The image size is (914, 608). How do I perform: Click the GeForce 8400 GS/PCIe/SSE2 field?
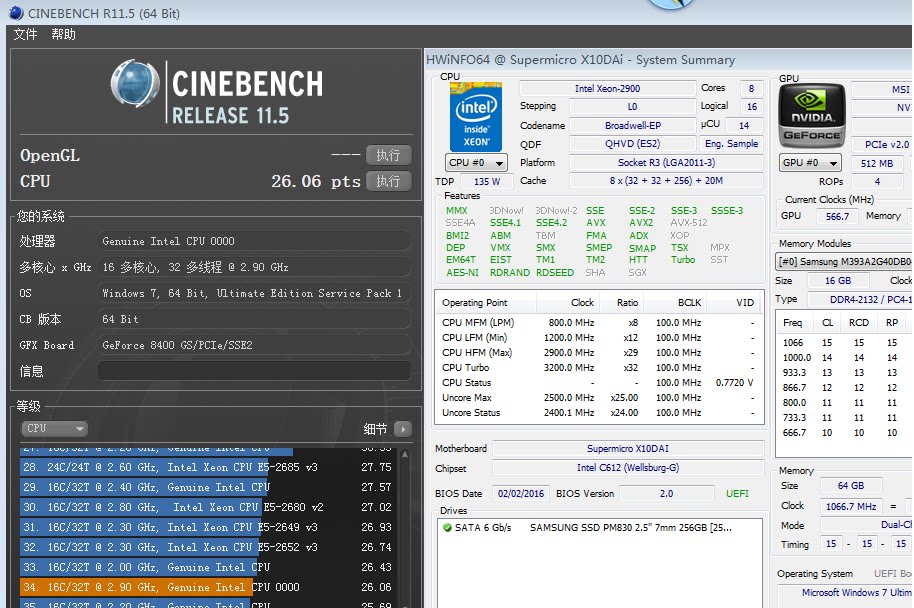coord(254,345)
